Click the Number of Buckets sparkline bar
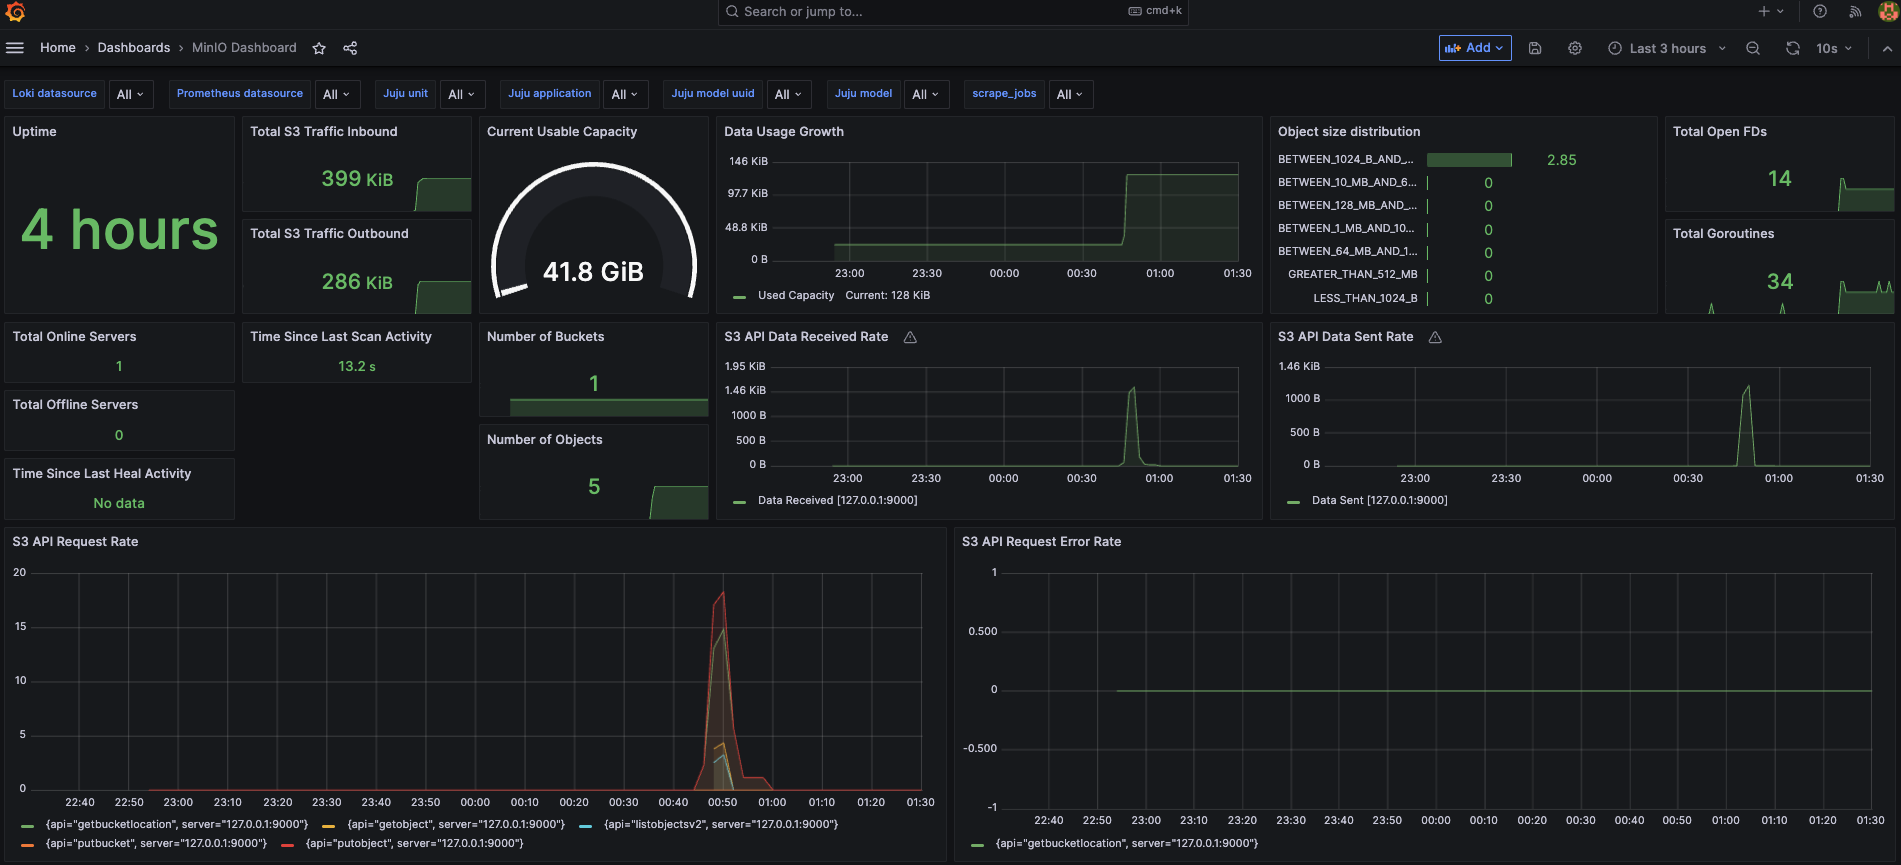Screen dimensions: 1901x865 pyautogui.click(x=609, y=407)
